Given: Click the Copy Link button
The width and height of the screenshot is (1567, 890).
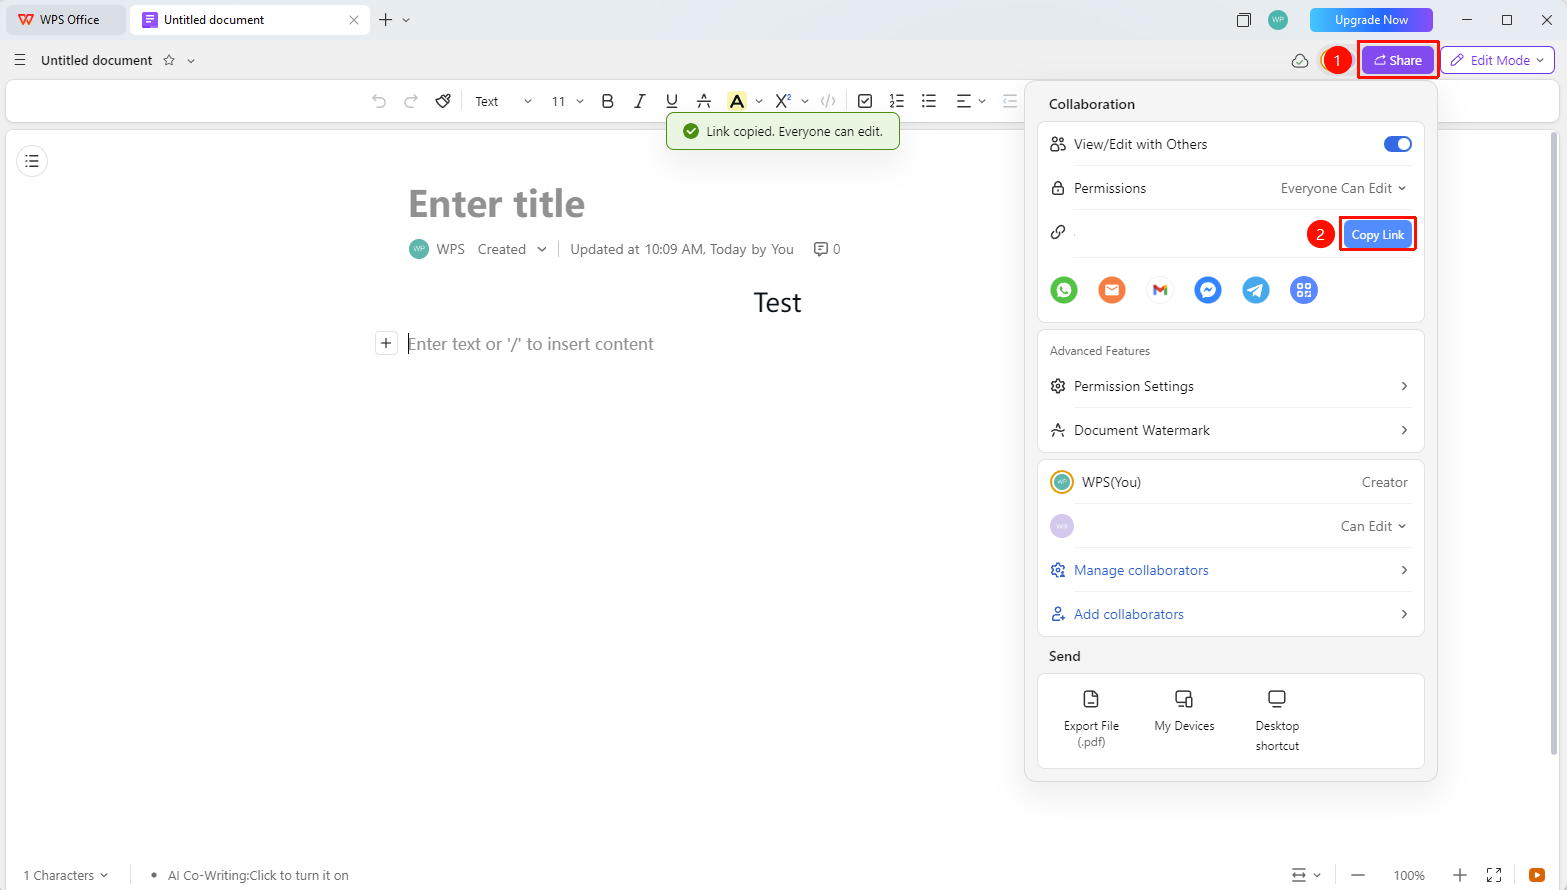Looking at the screenshot, I should 1377,234.
